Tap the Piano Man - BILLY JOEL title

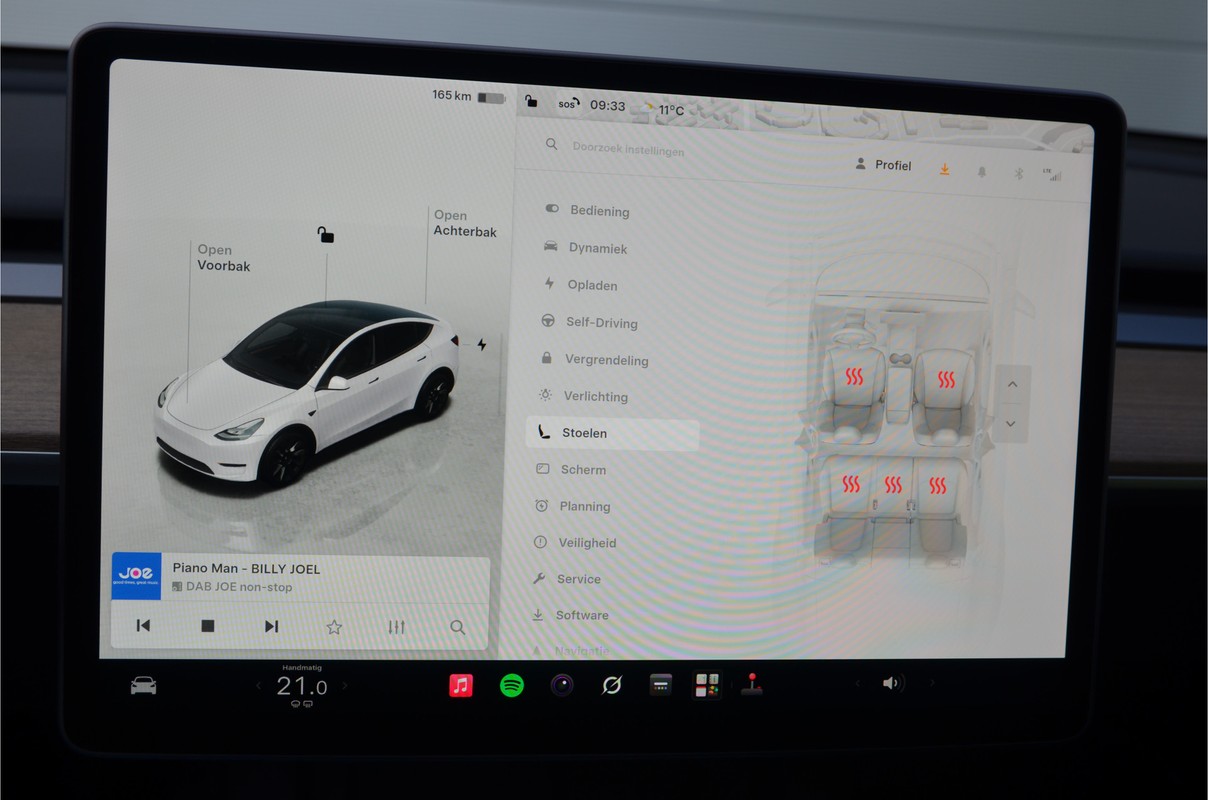point(246,568)
